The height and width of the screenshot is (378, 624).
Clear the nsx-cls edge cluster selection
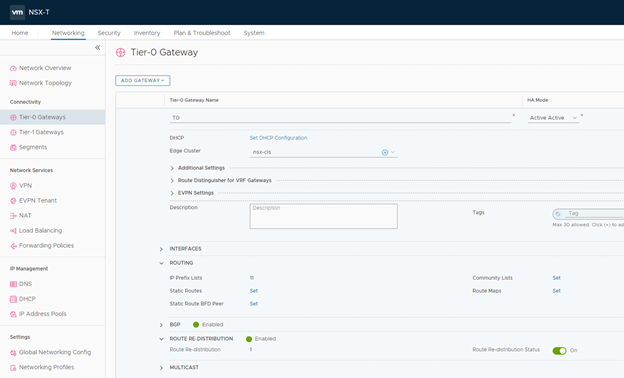click(x=385, y=152)
